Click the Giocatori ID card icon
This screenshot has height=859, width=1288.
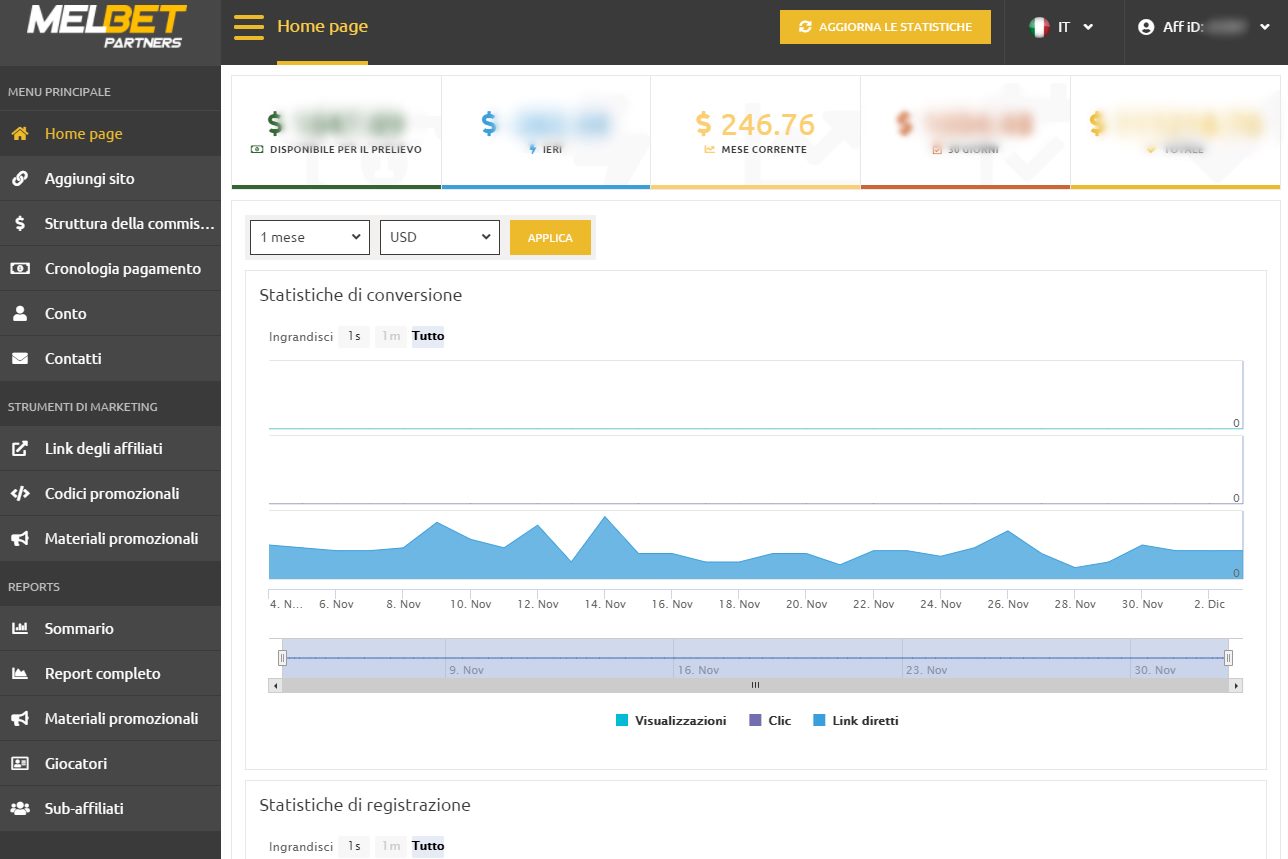20,763
